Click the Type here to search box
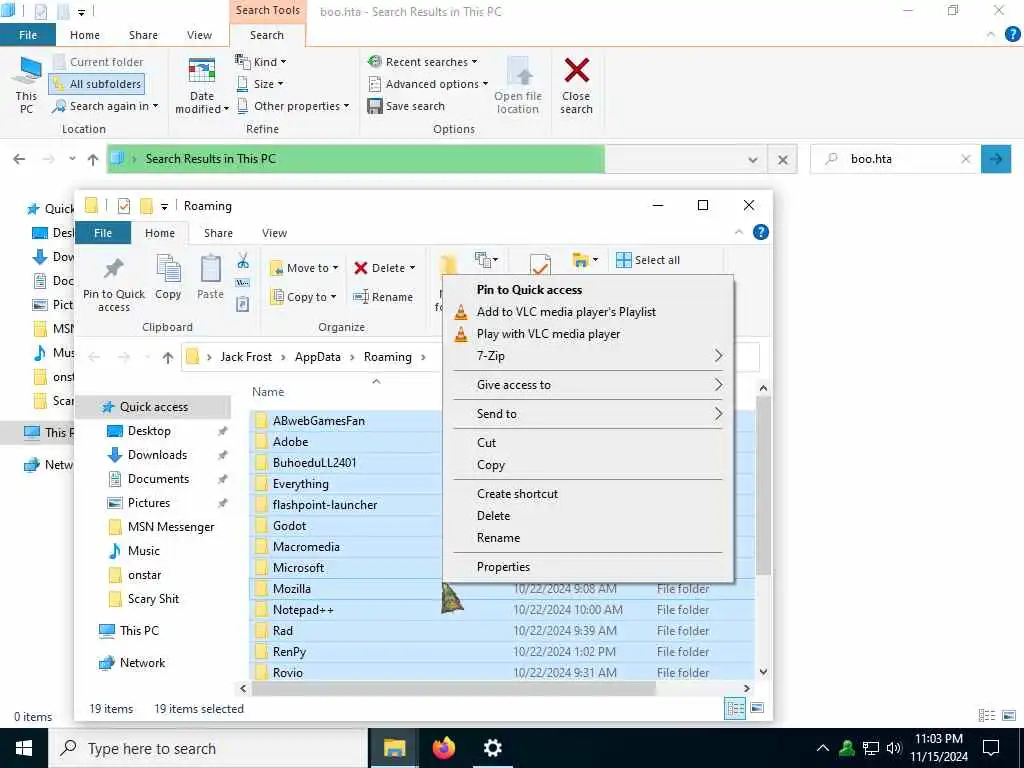Screen dimensions: 1024x768 coord(208,748)
